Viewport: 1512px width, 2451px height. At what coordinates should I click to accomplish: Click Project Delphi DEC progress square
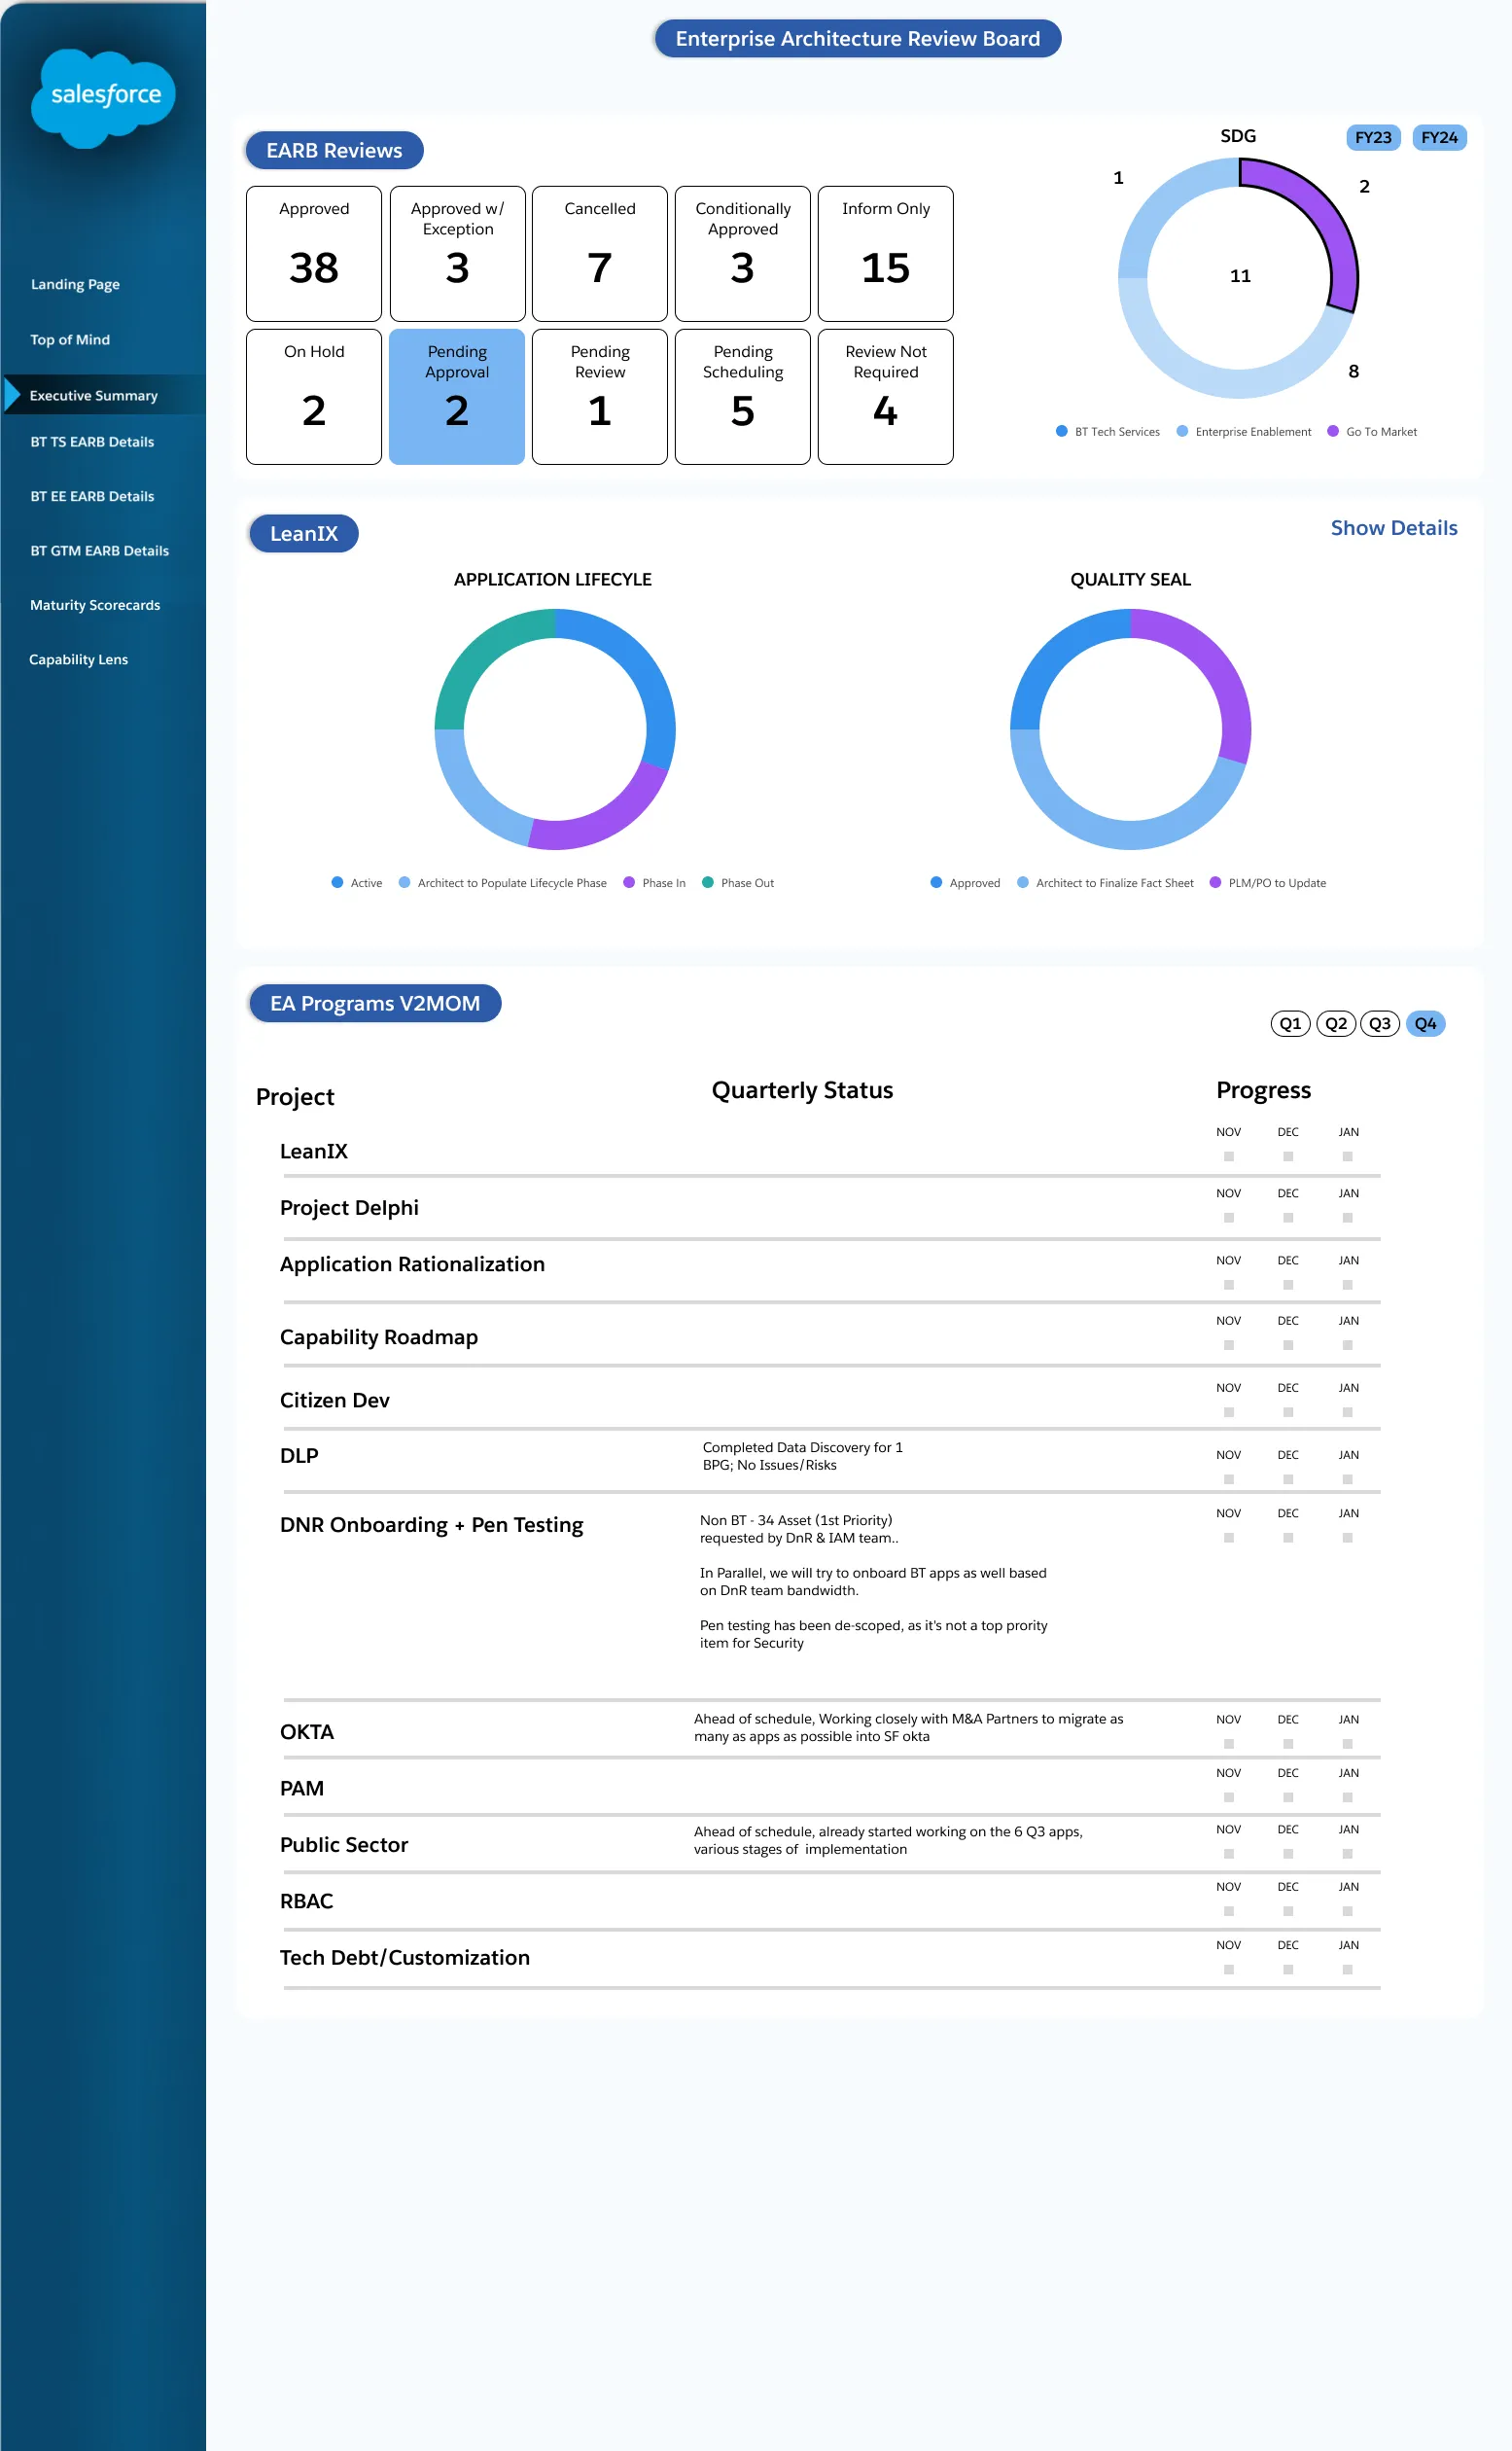pyautogui.click(x=1288, y=1217)
